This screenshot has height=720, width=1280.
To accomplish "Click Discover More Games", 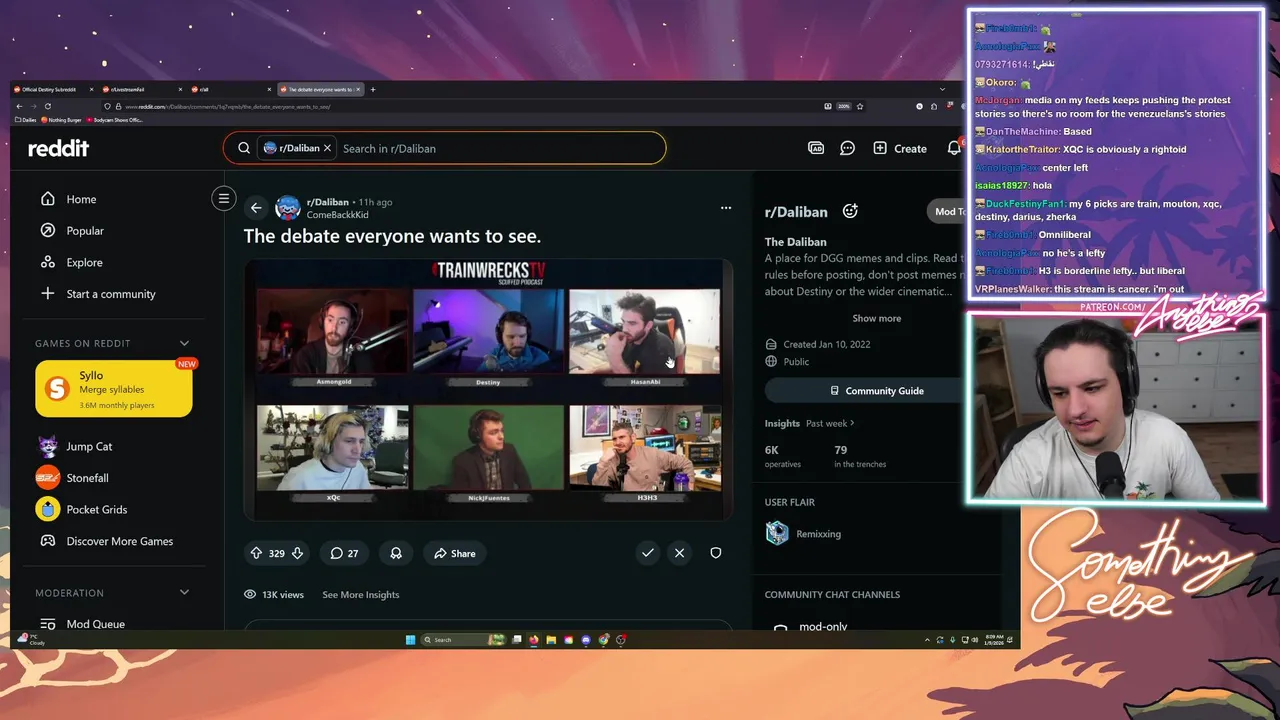I will tap(106, 541).
